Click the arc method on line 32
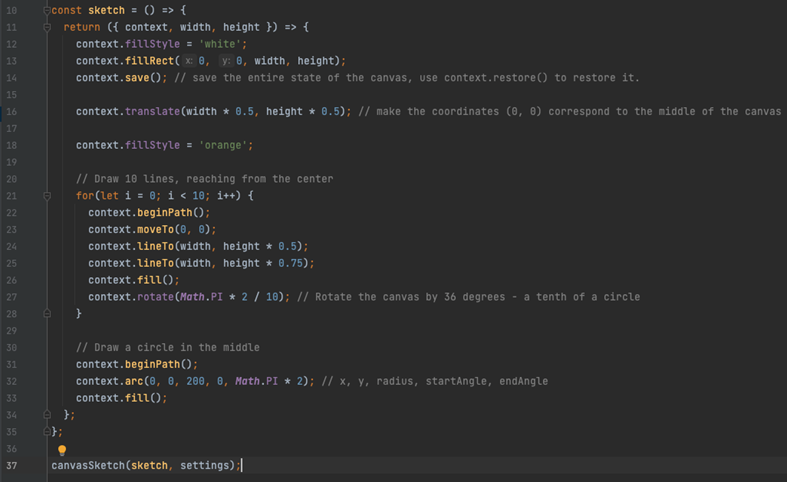787x482 pixels. coord(134,381)
